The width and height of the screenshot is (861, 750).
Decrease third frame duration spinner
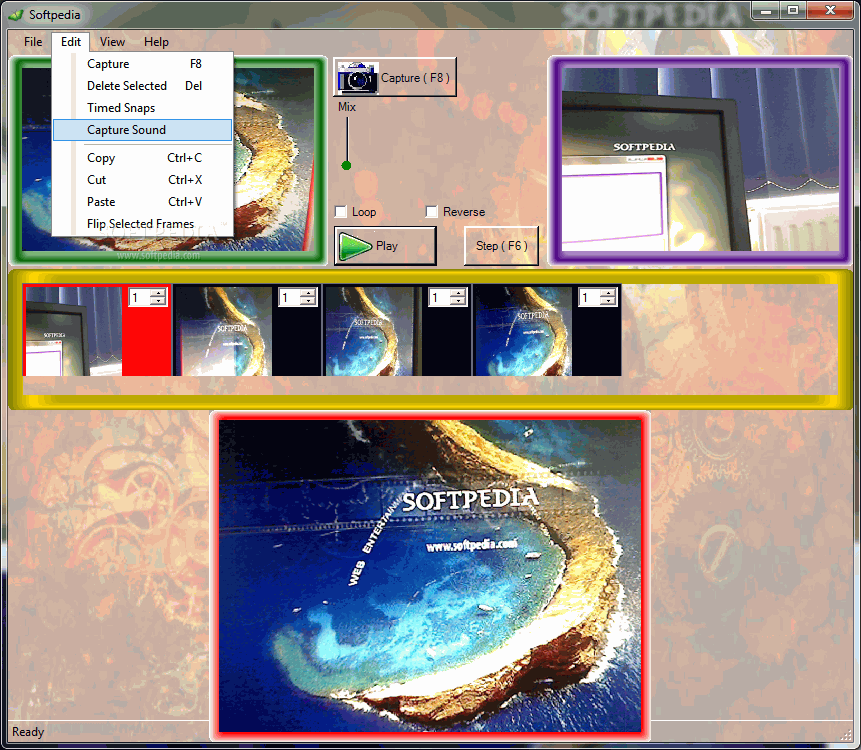[x=459, y=301]
